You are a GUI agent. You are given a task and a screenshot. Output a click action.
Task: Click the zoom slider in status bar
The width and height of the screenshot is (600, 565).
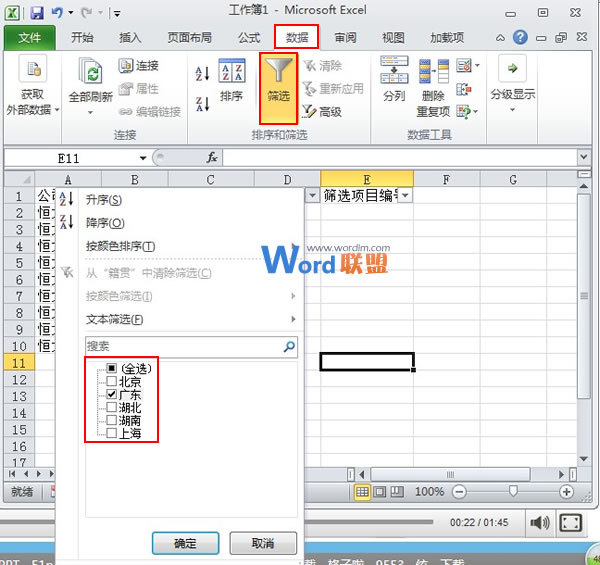click(x=513, y=492)
